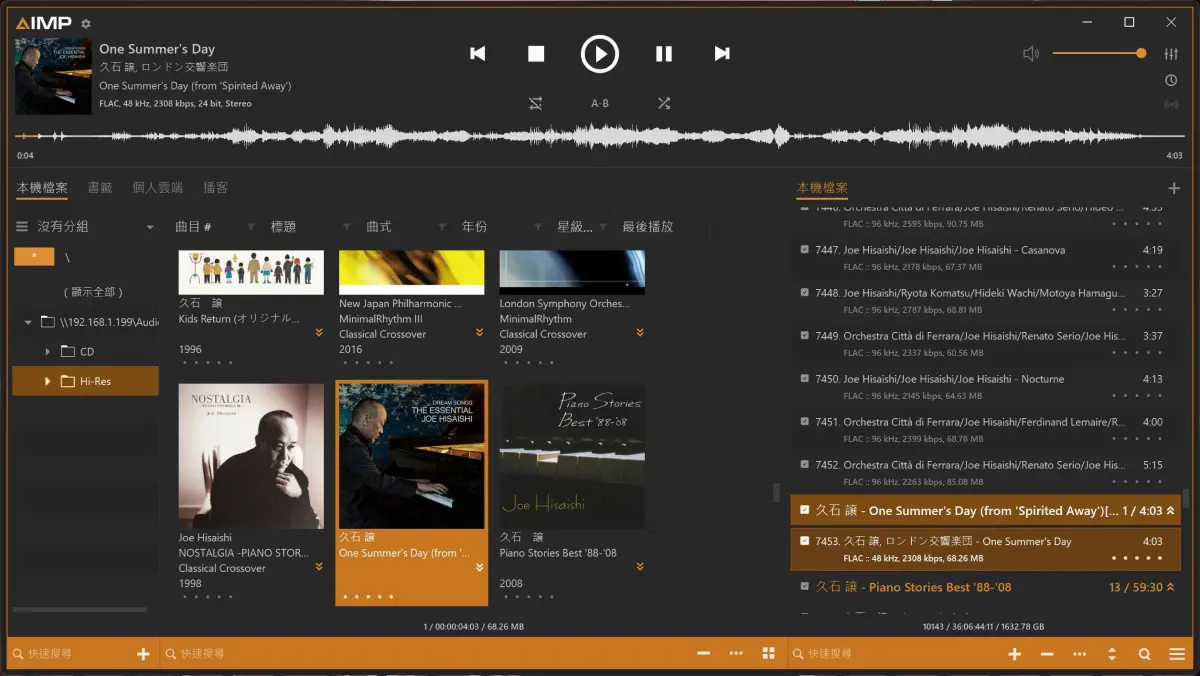The height and width of the screenshot is (676, 1200).
Task: Open the 沒有分組 grouping dropdown
Action: click(85, 227)
